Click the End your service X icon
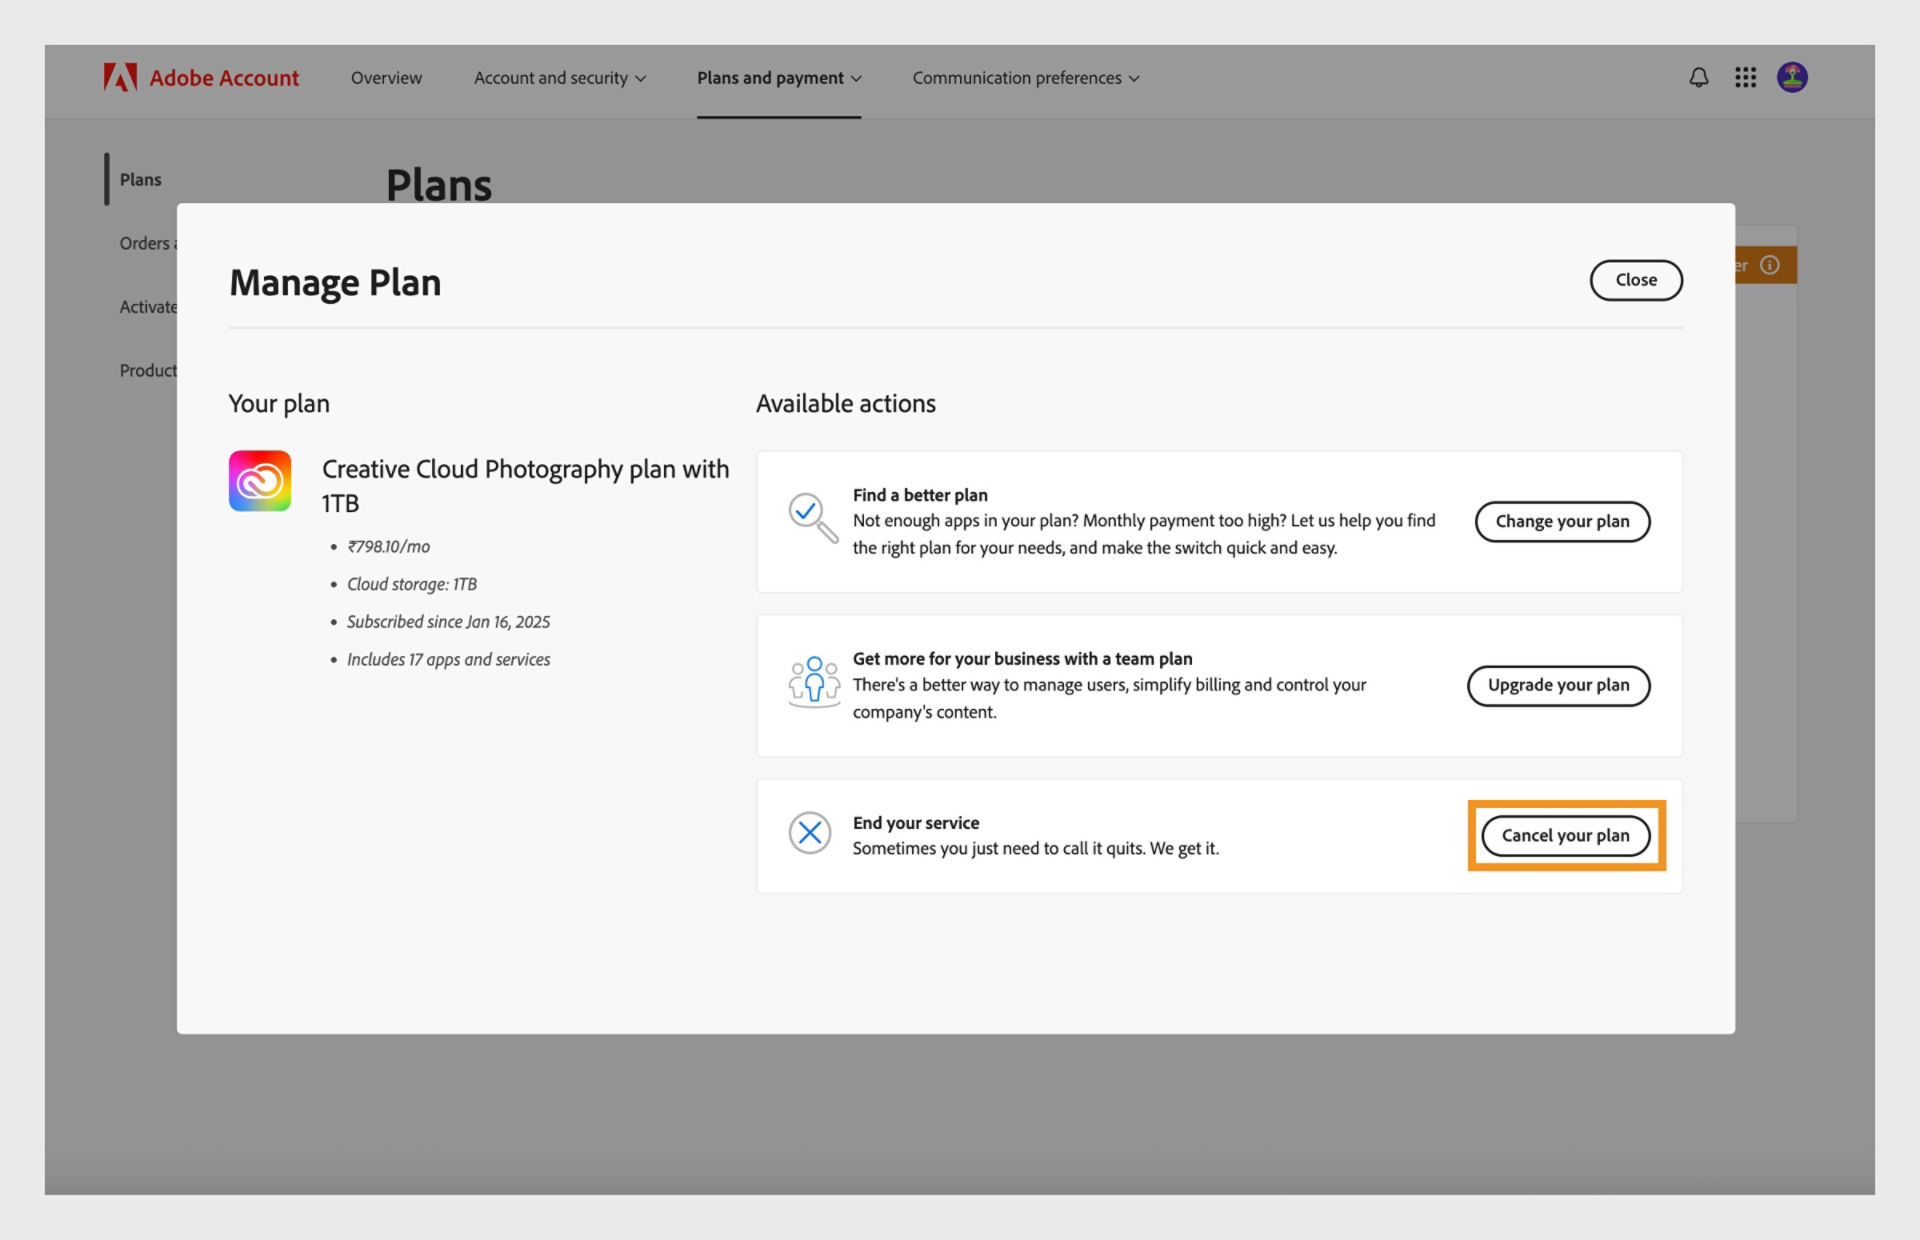This screenshot has height=1240, width=1920. (x=811, y=833)
